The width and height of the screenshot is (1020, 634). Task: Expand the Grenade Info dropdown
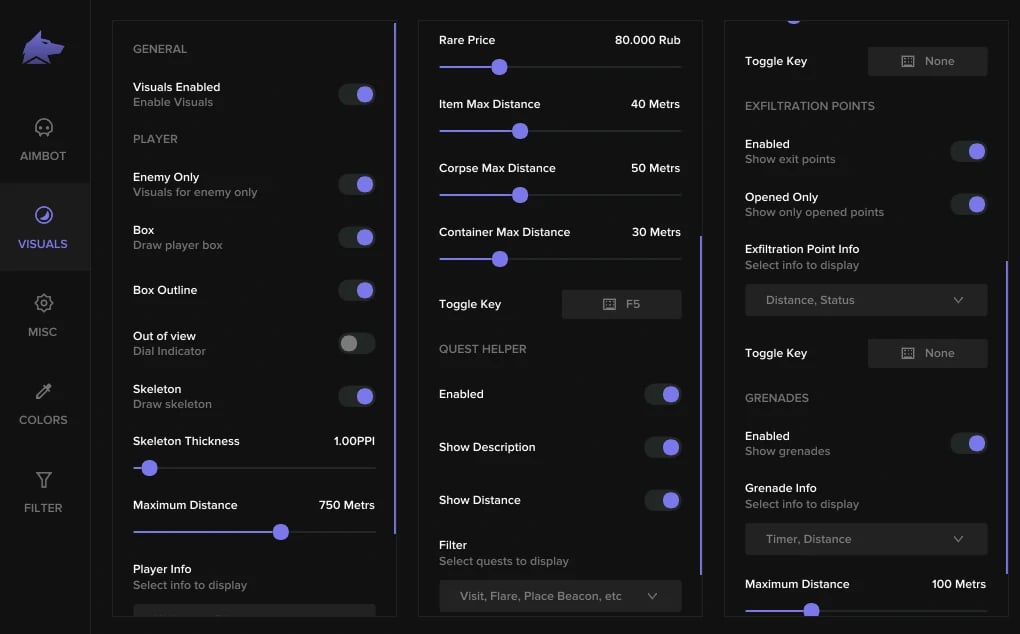click(x=866, y=539)
